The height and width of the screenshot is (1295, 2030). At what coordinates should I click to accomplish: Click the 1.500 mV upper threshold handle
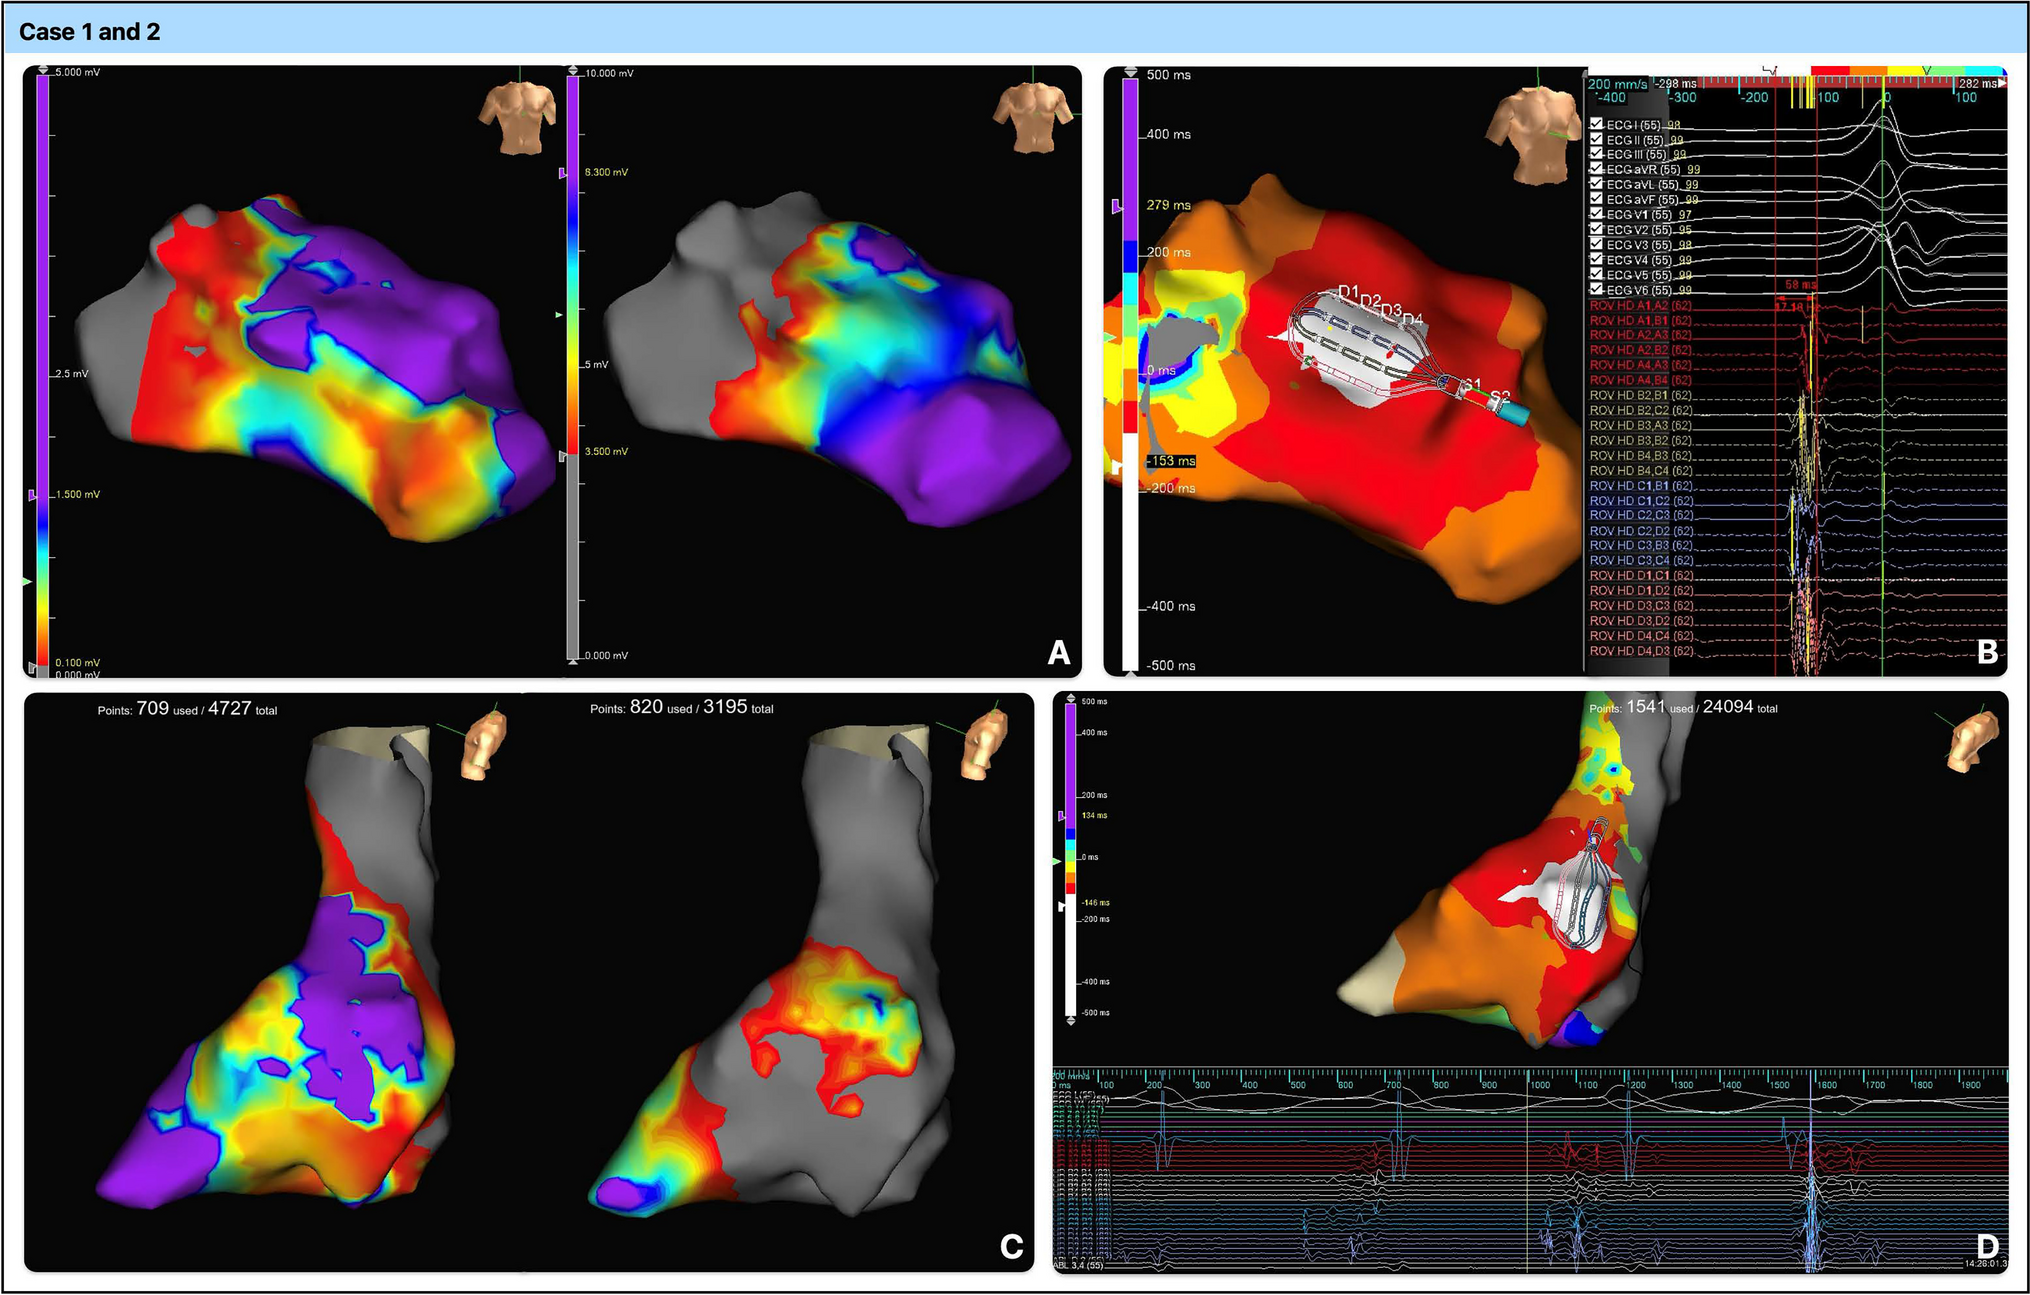click(33, 495)
